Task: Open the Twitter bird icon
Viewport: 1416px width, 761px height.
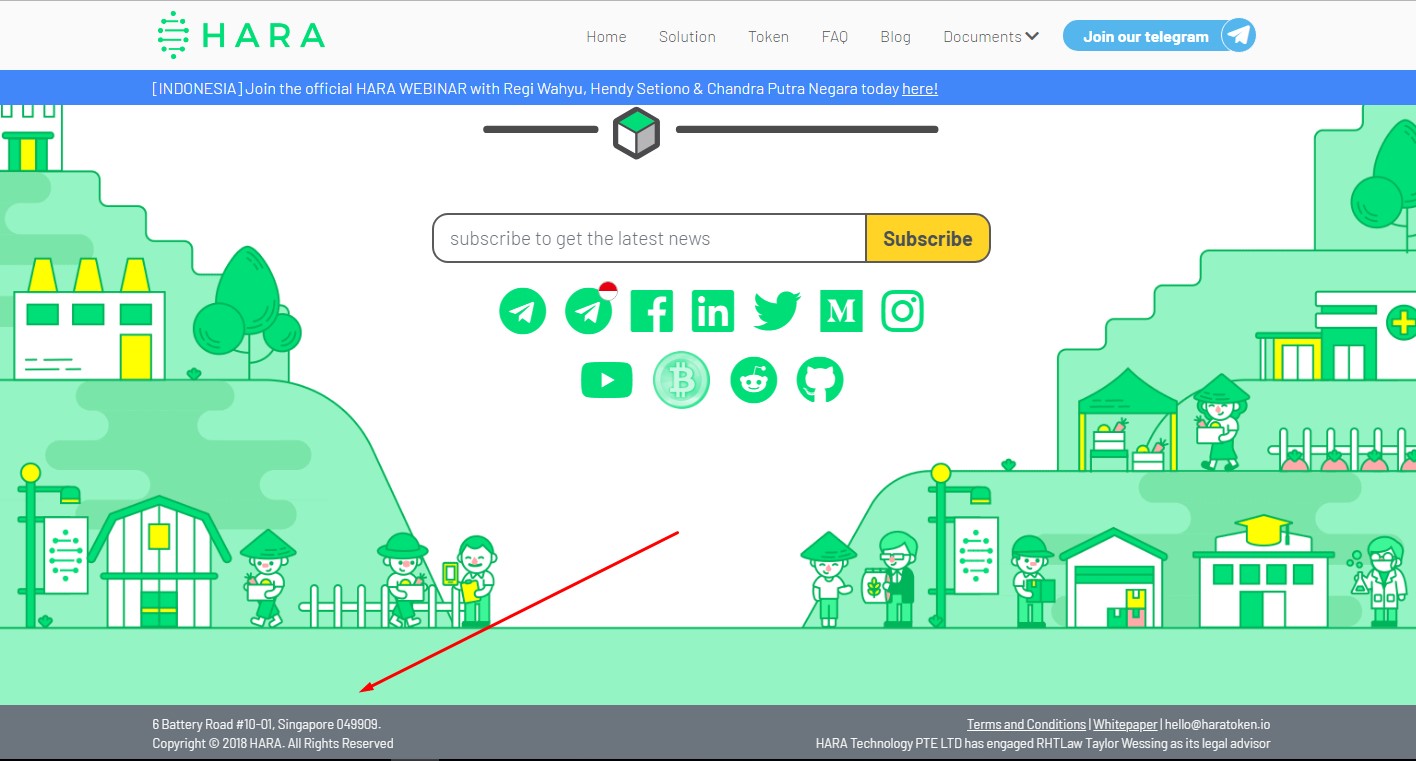Action: [777, 311]
